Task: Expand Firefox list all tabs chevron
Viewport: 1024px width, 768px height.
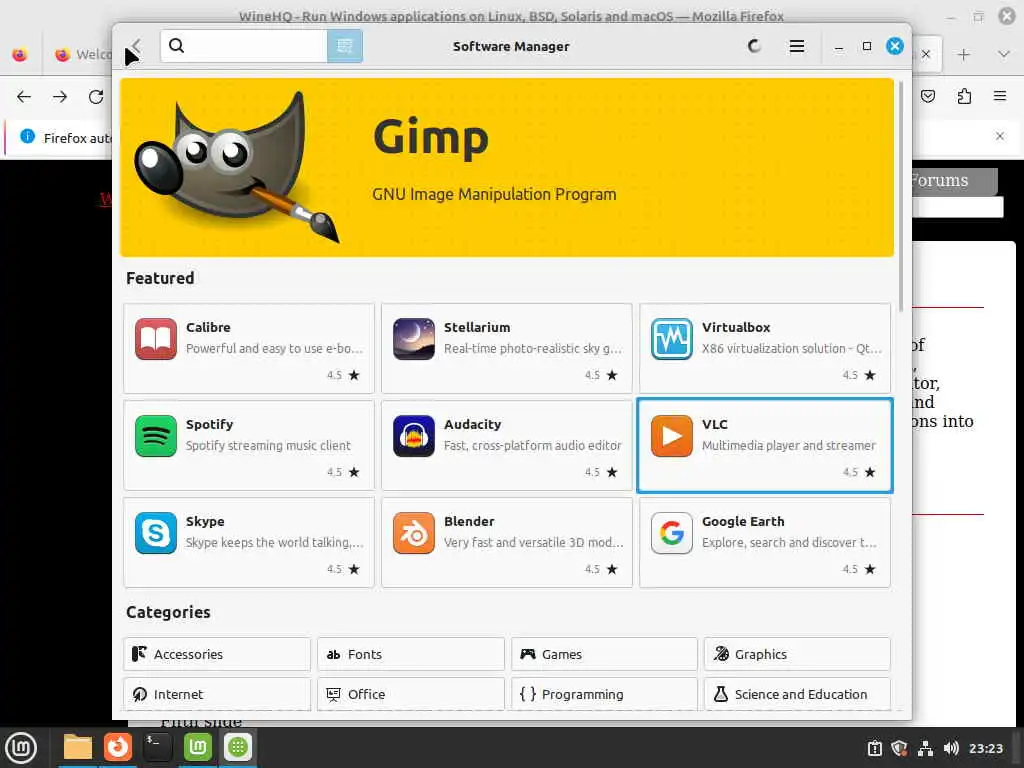Action: (x=1004, y=54)
